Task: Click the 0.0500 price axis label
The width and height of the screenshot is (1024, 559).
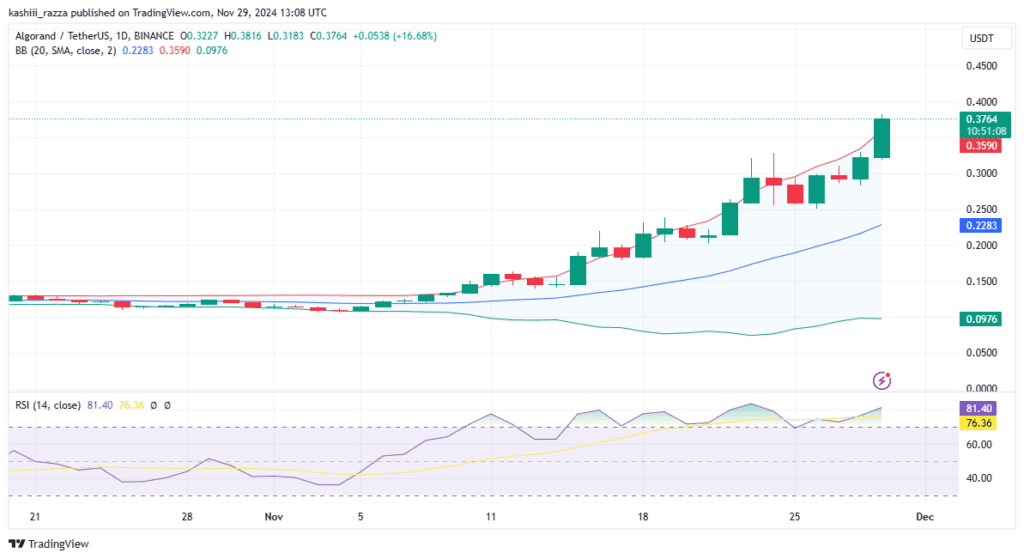Action: 982,353
